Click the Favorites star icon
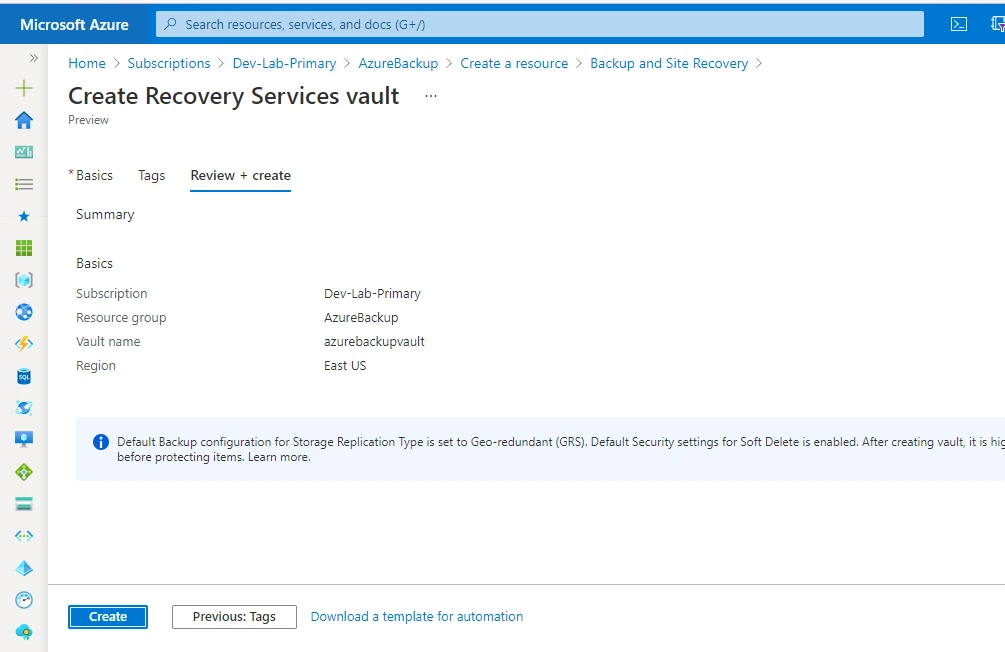The image size is (1005, 652). (x=24, y=216)
